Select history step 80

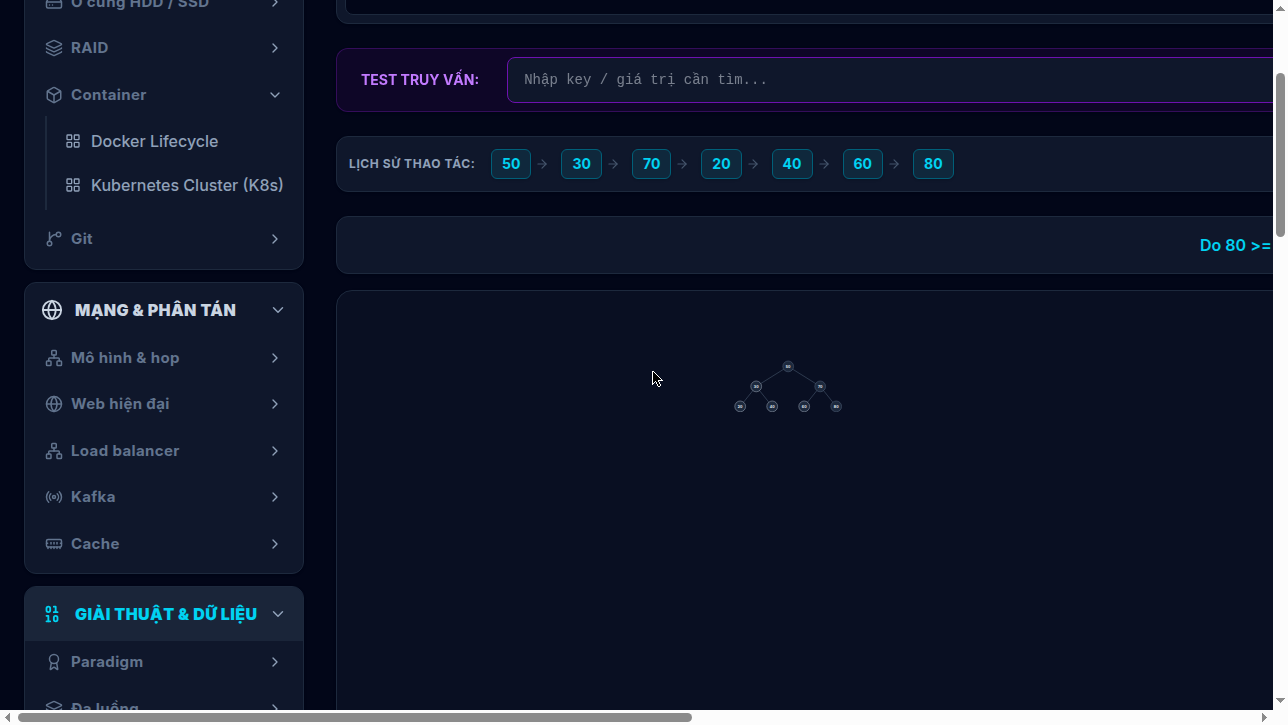[933, 164]
